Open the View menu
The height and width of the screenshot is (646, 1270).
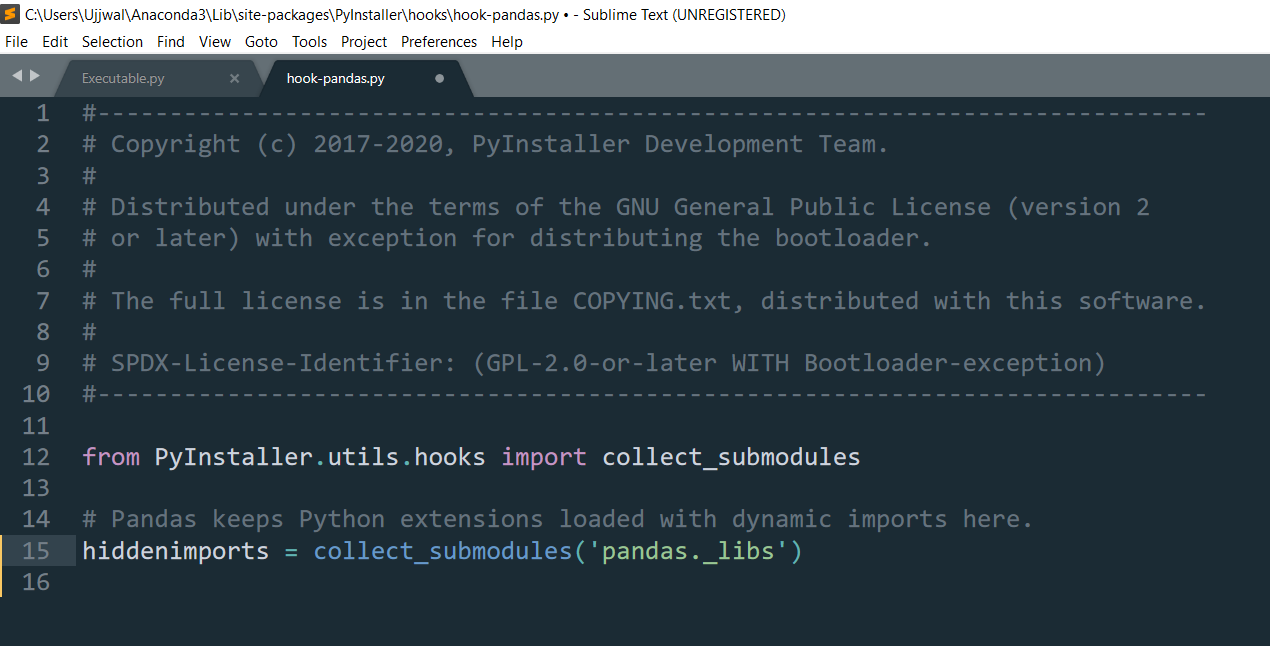(x=215, y=42)
